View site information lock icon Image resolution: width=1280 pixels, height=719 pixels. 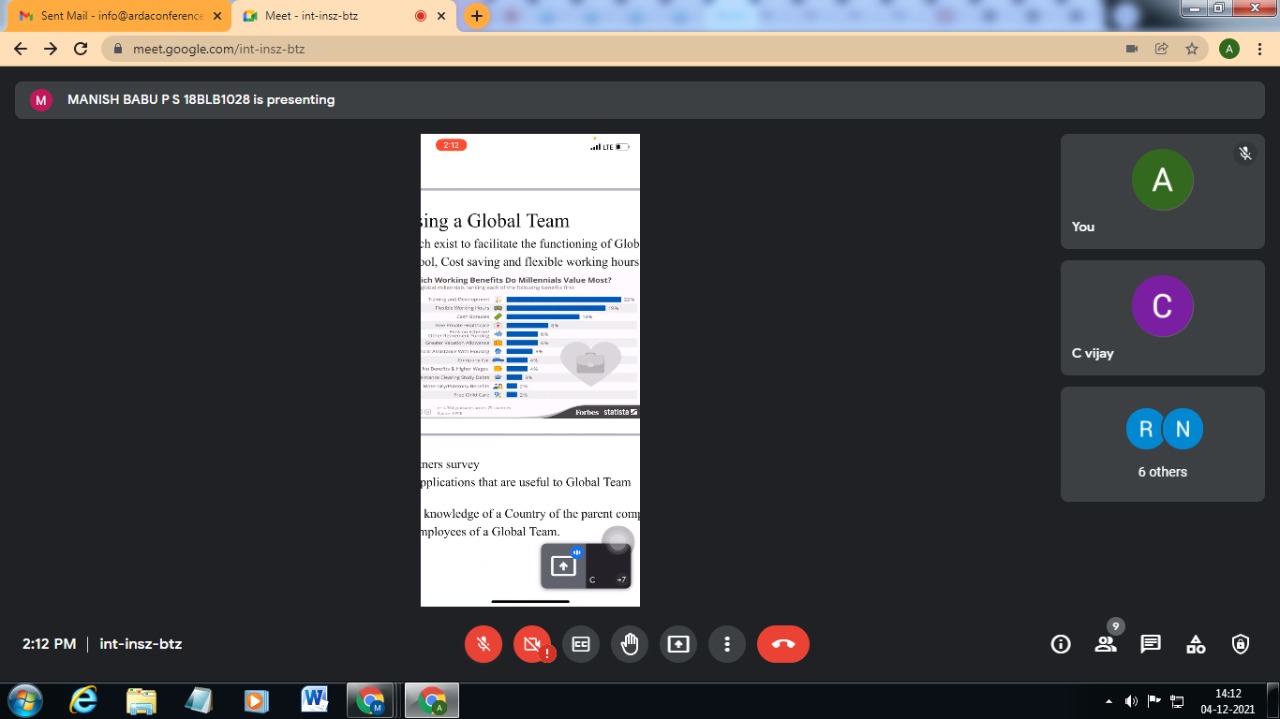click(119, 48)
